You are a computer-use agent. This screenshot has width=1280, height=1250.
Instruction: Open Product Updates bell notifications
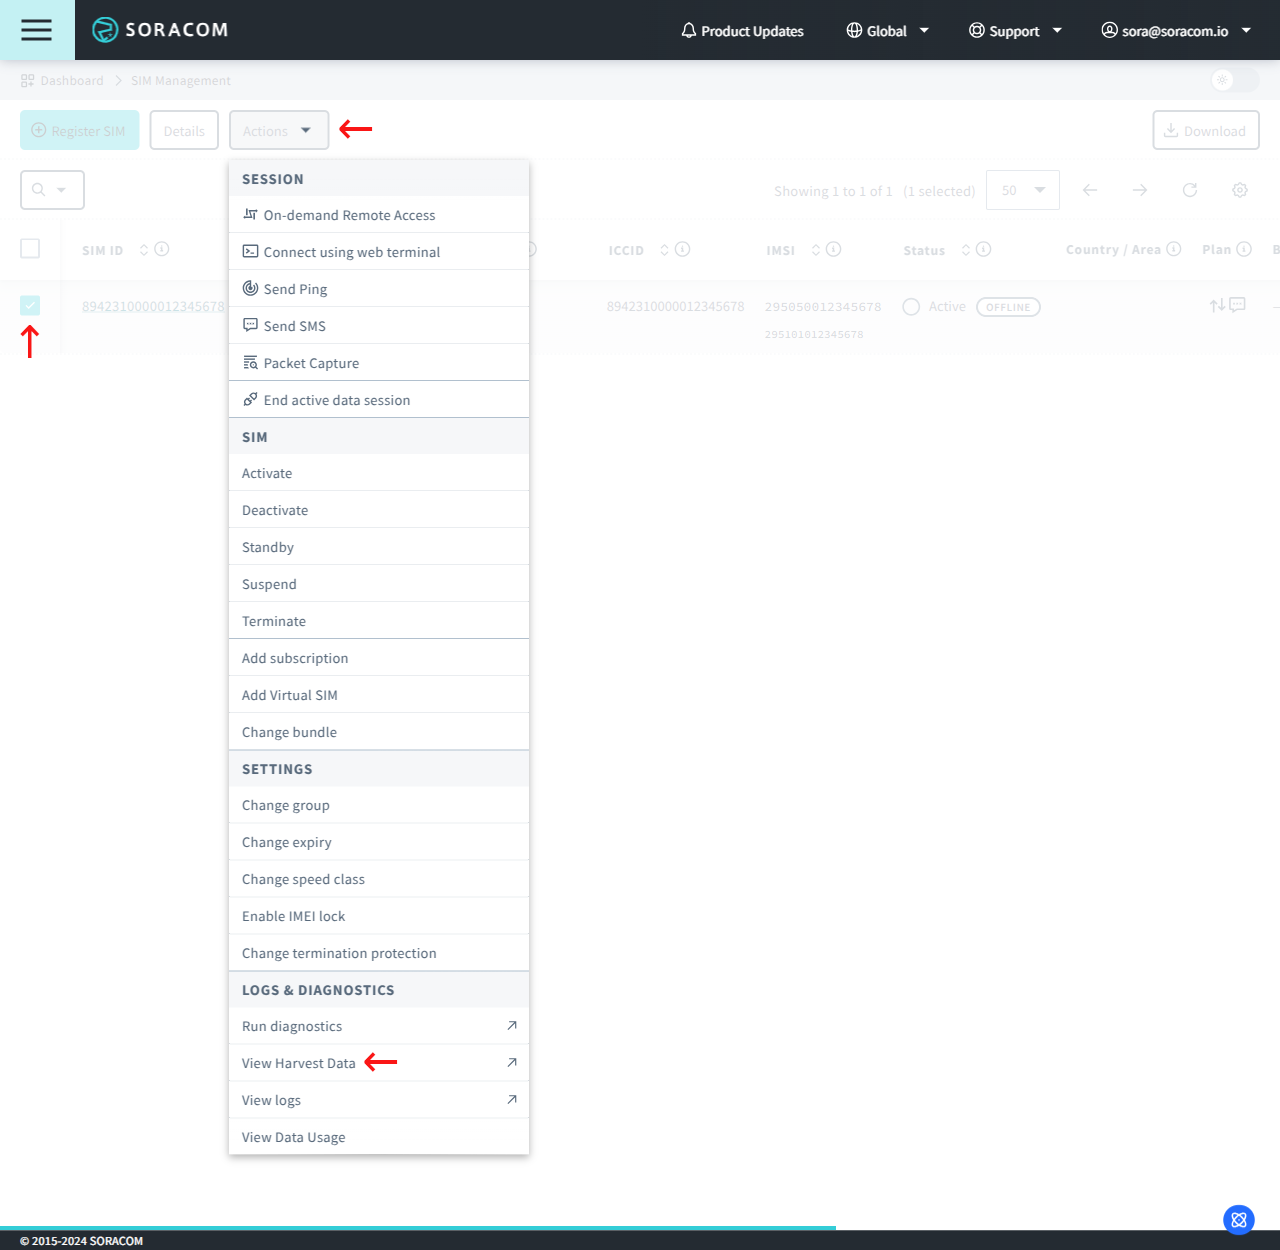click(742, 31)
